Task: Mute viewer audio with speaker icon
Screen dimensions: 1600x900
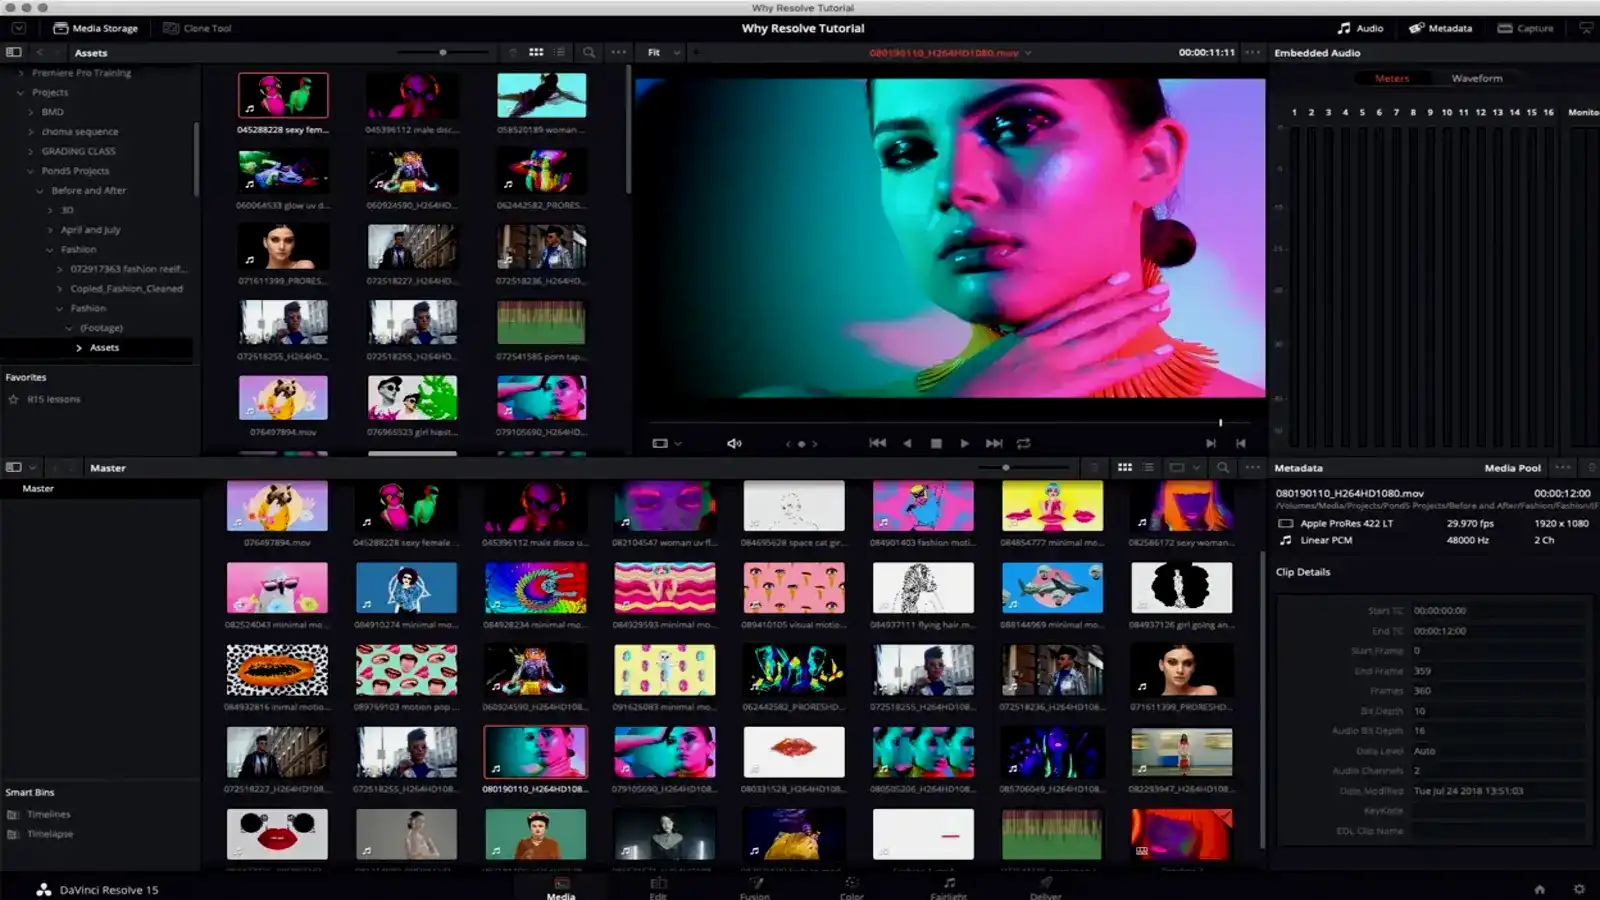Action: tap(734, 443)
